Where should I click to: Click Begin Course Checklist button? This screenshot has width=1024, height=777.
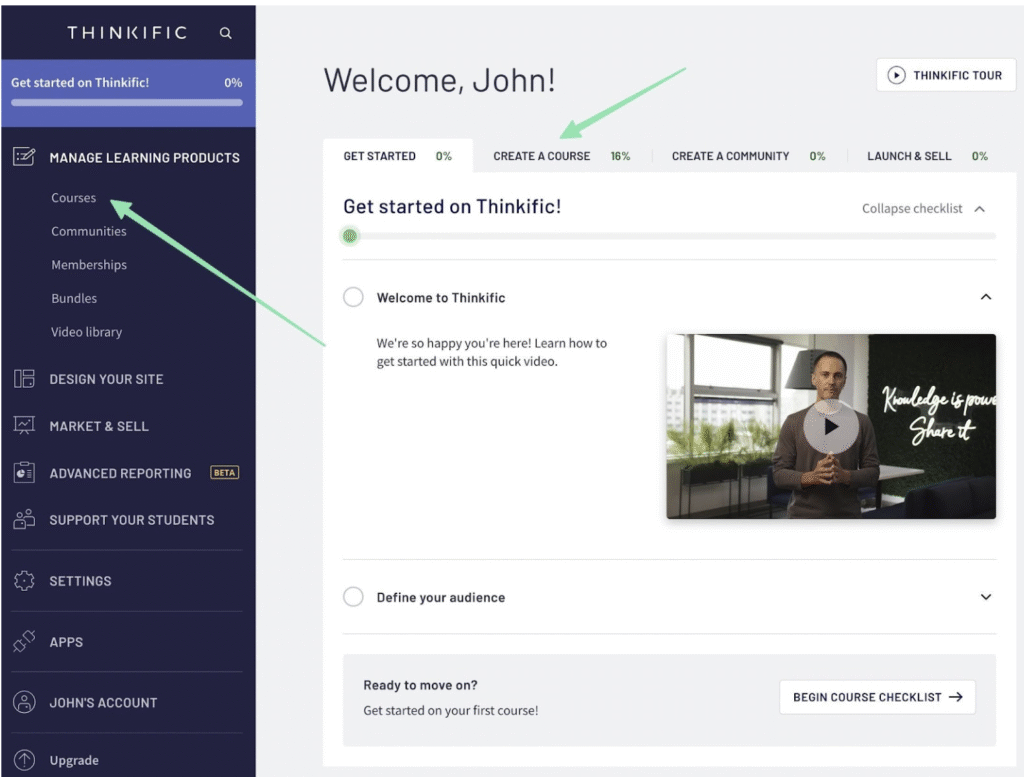pos(877,697)
